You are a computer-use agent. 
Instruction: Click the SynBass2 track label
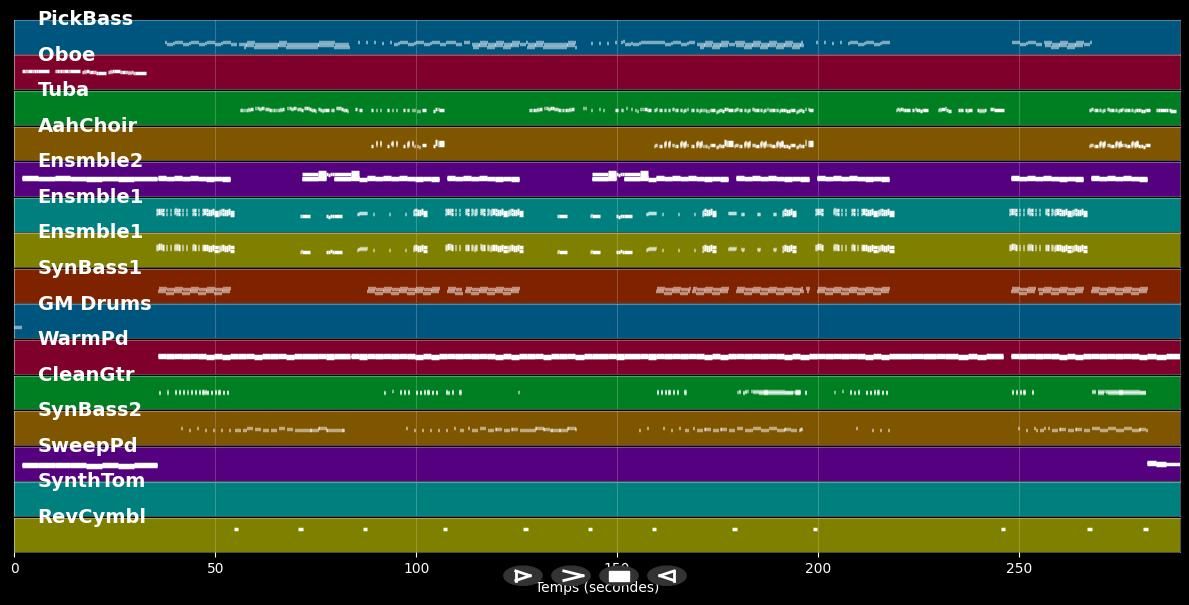pos(90,410)
